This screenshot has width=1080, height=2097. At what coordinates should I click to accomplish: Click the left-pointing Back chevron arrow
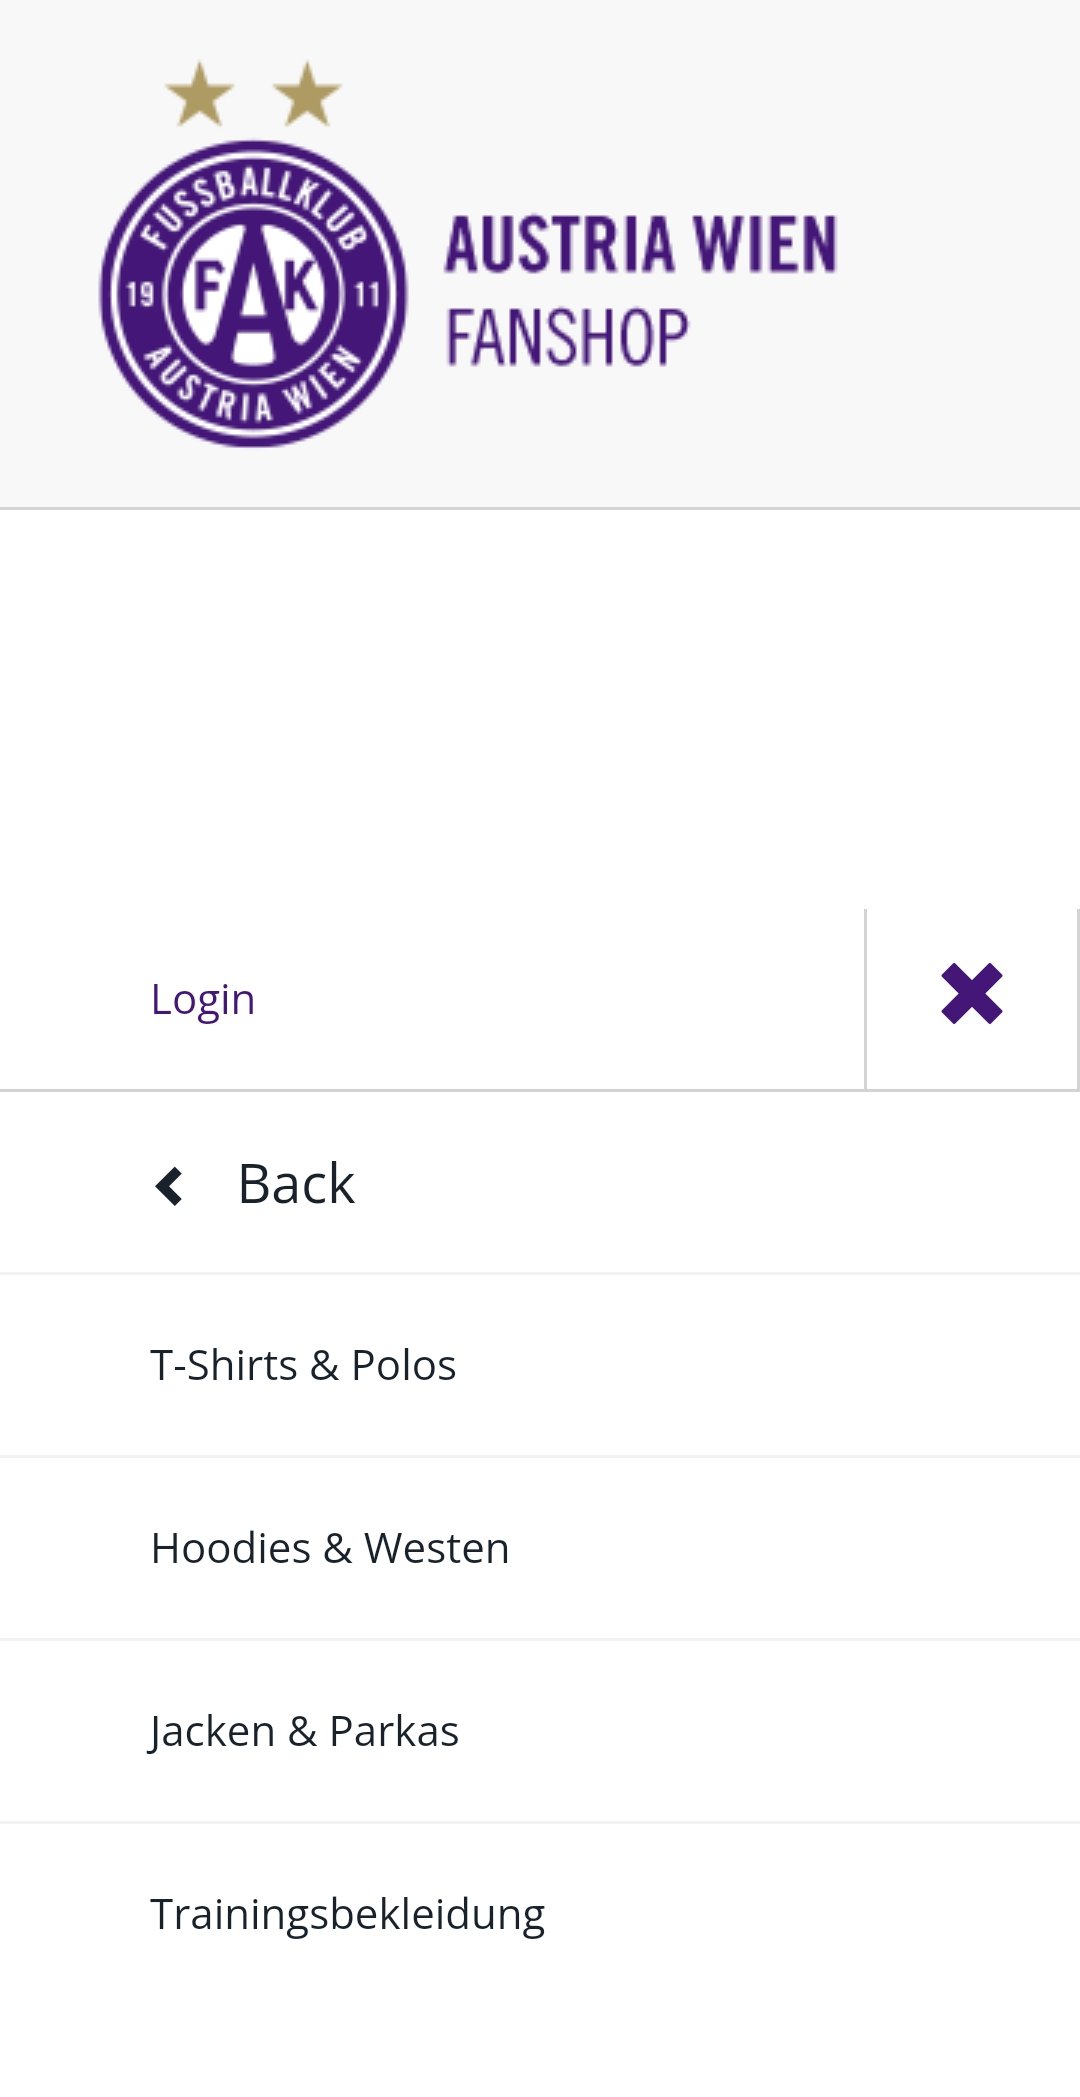(x=169, y=1187)
